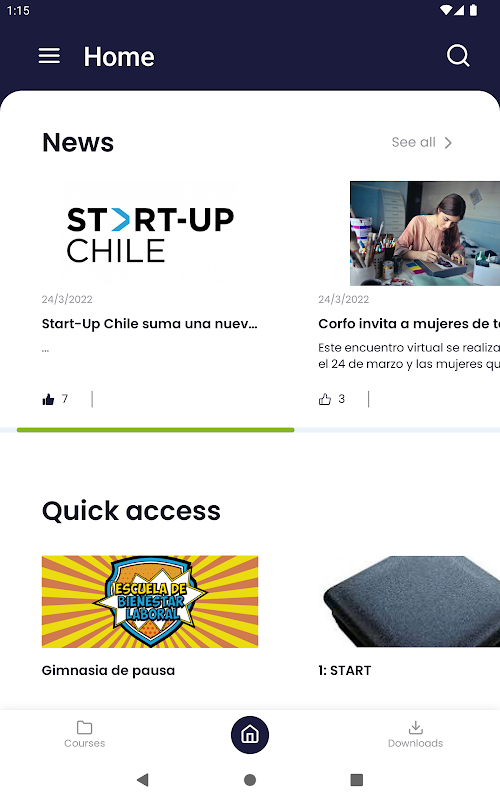Read Corfo invita a mujeres headline

409,323
